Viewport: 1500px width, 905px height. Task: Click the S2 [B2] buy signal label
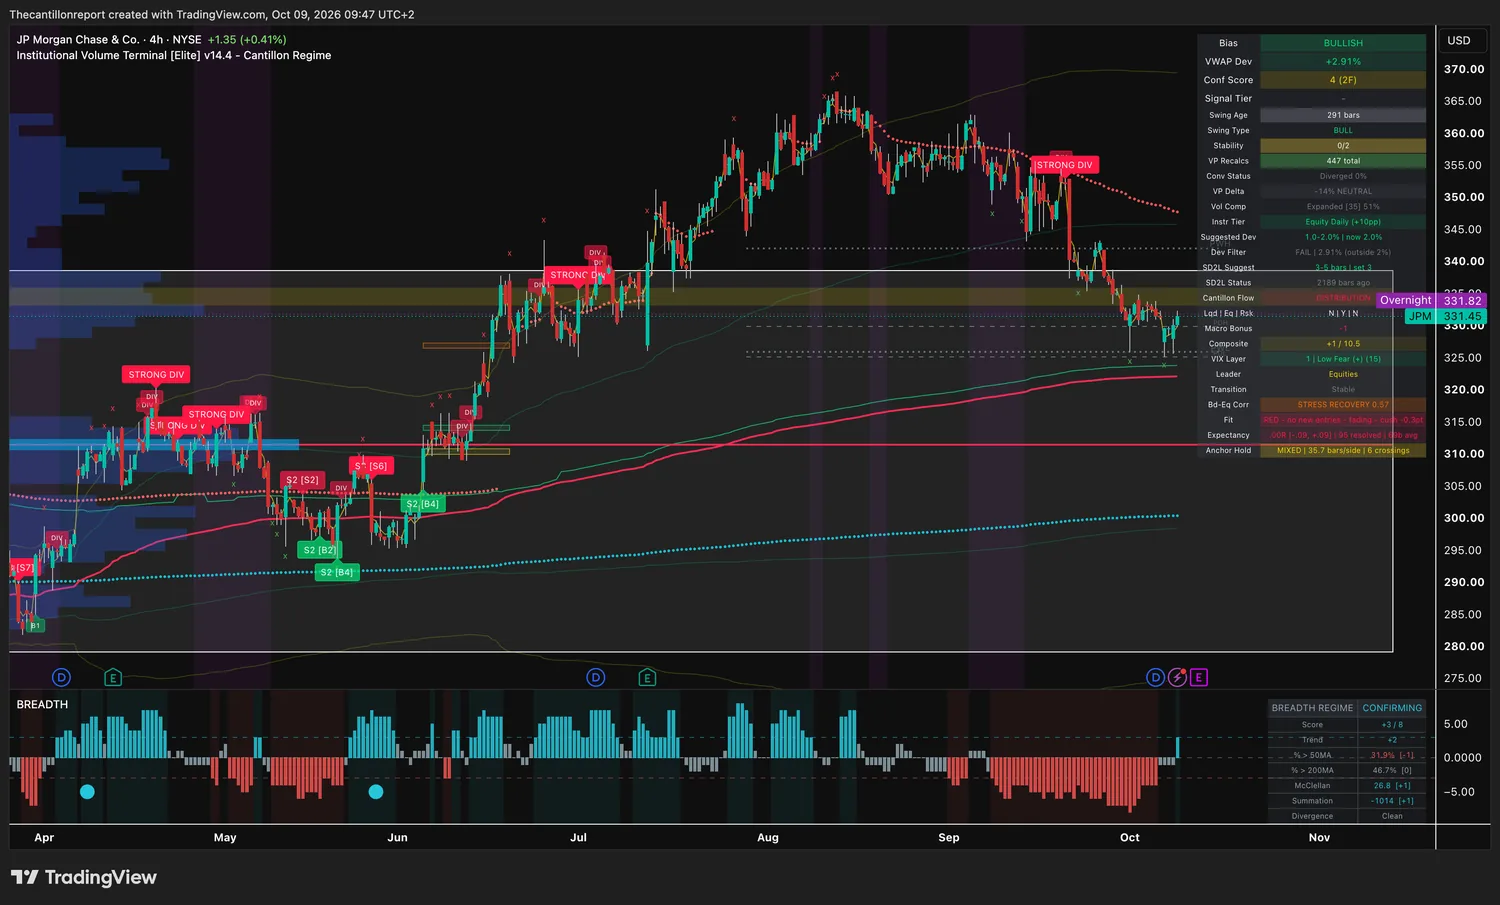point(320,550)
